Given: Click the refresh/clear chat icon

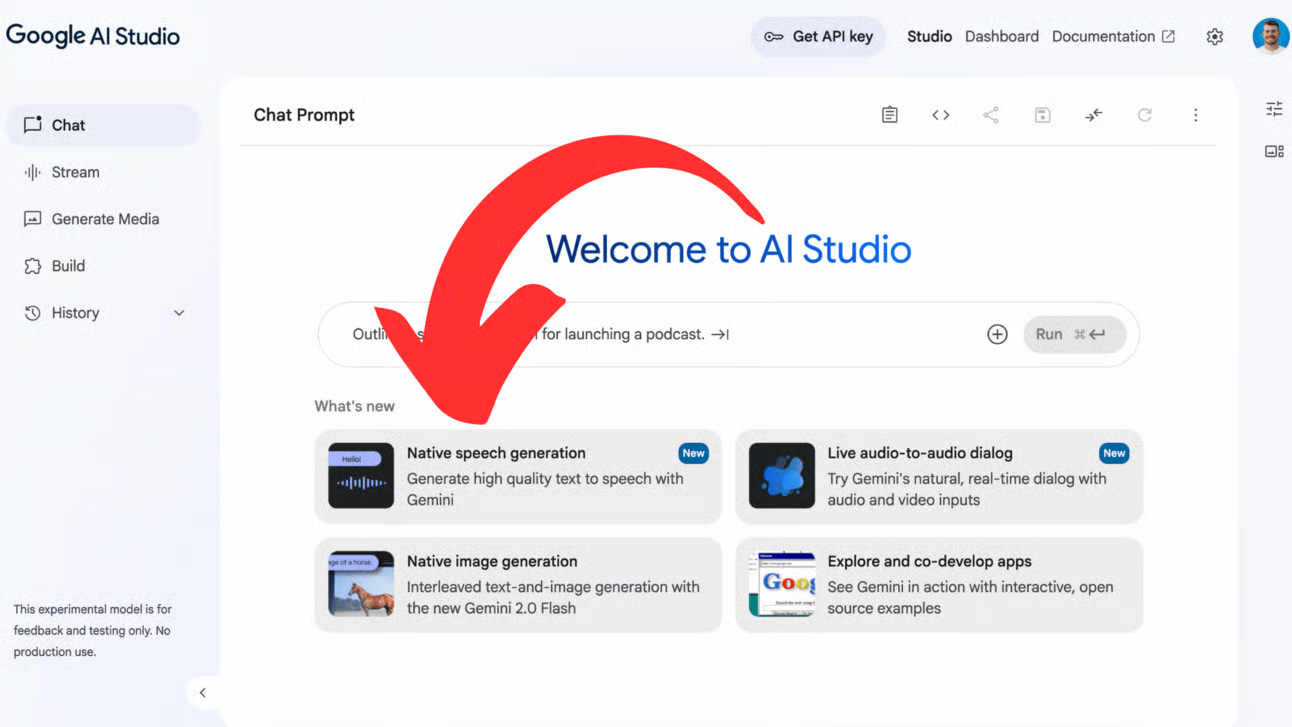Looking at the screenshot, I should 1144,115.
